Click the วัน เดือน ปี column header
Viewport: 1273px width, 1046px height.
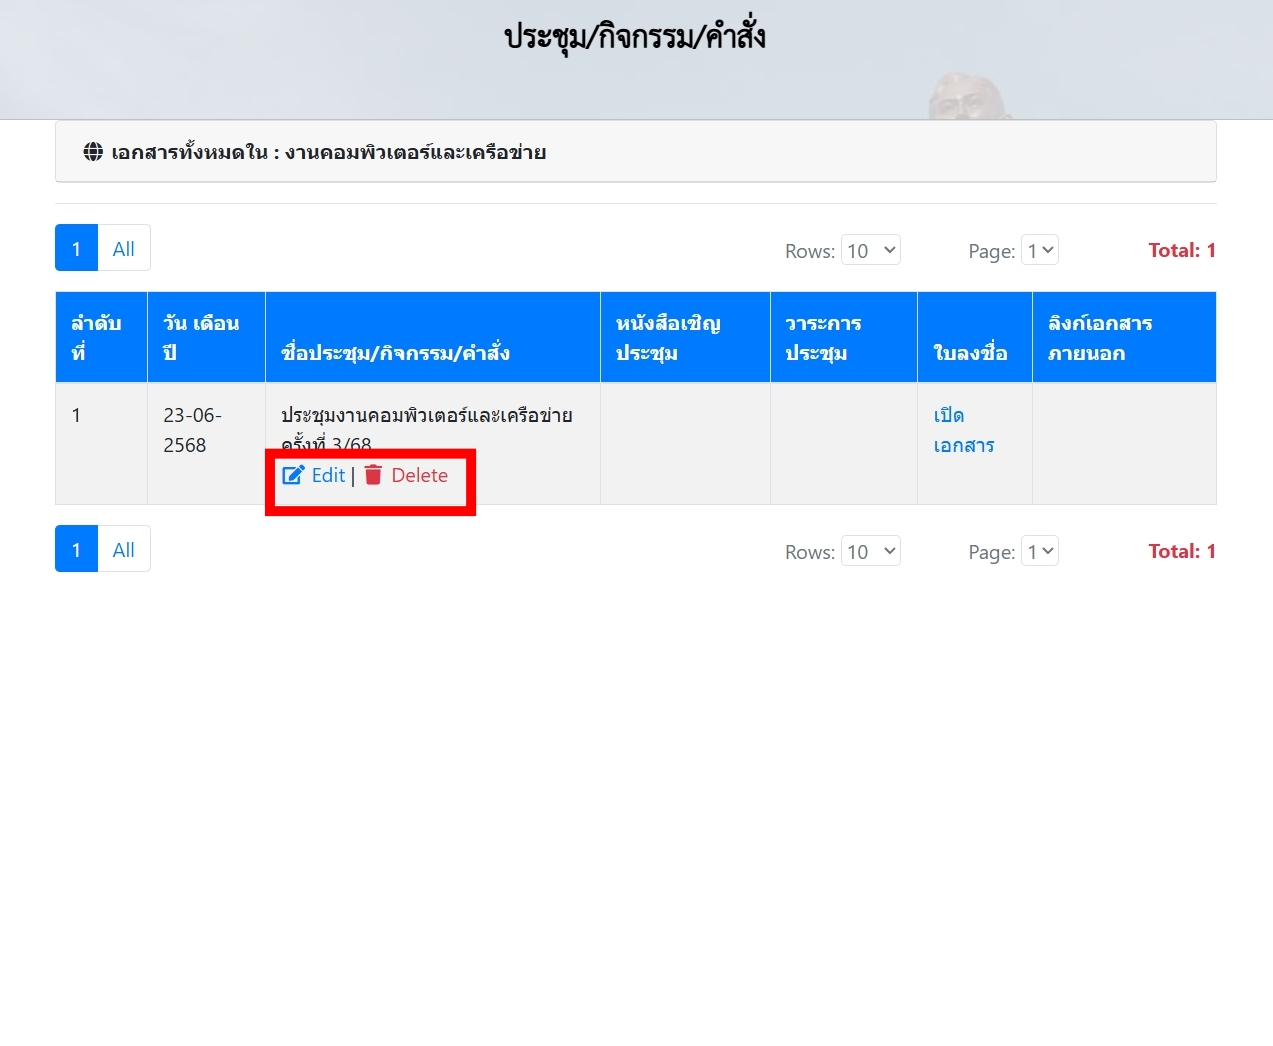pyautogui.click(x=201, y=337)
